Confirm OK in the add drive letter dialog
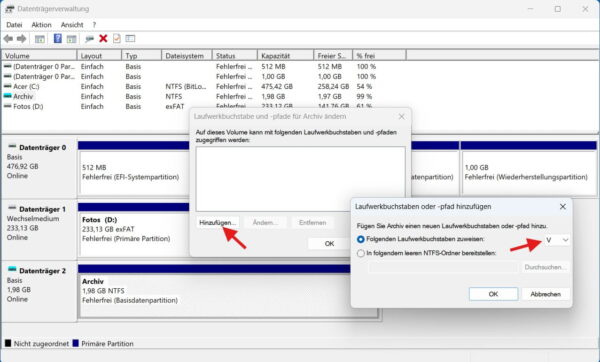The image size is (600, 362). point(493,294)
